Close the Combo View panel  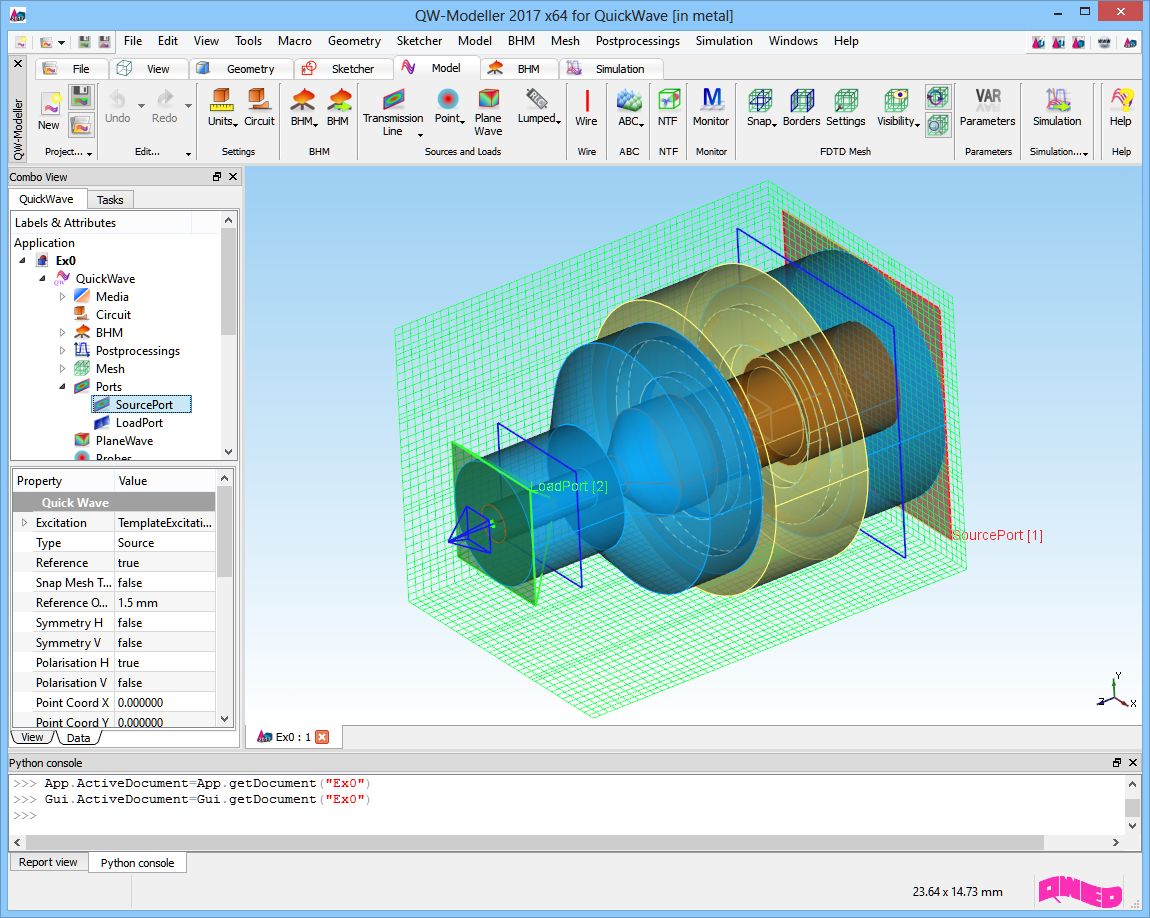tap(233, 177)
